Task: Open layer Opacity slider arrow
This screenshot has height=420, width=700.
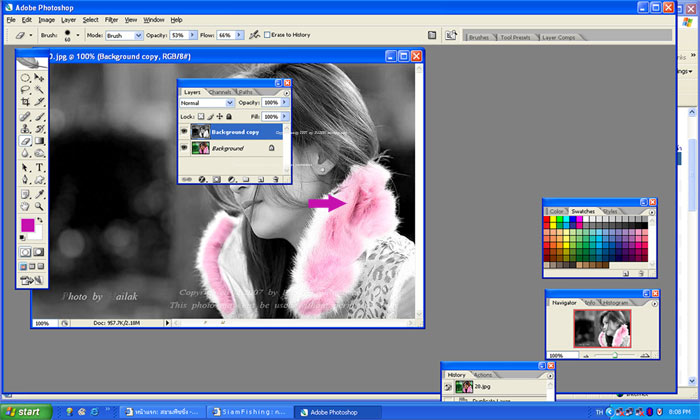Action: 284,103
